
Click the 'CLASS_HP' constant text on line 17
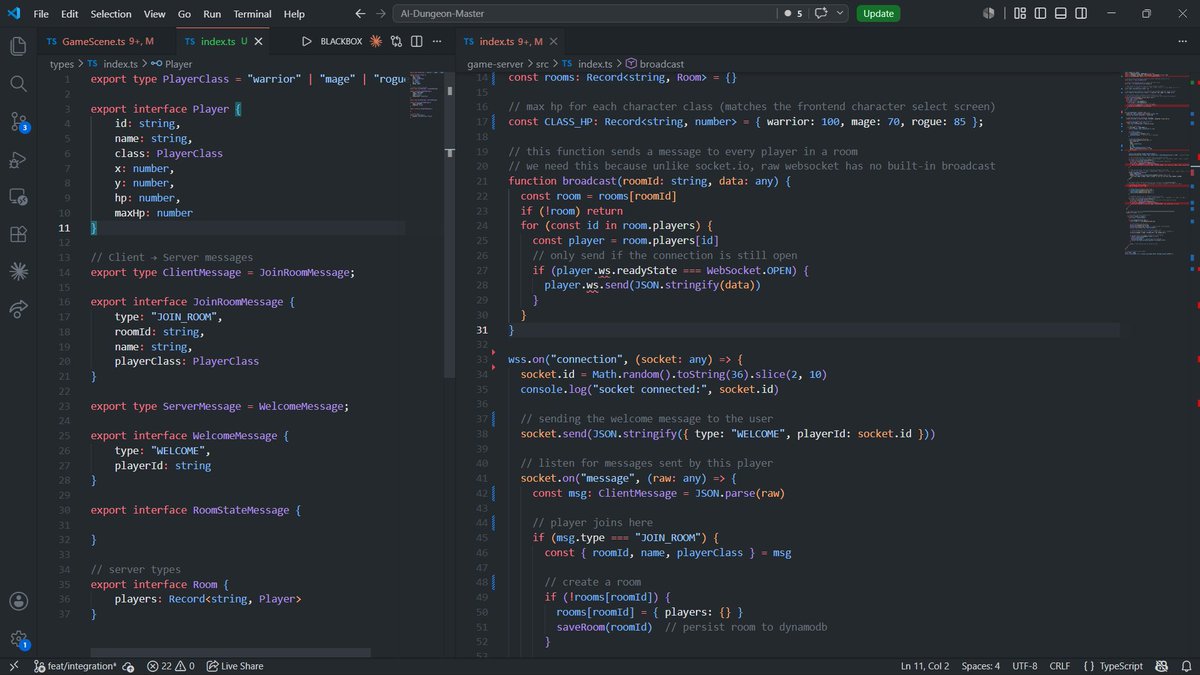coord(569,121)
